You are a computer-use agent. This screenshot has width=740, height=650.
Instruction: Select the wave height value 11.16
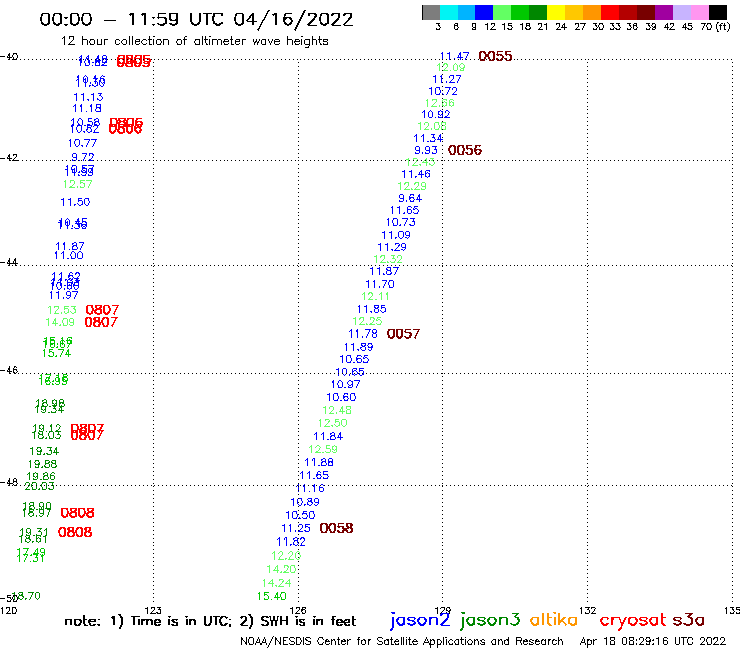[x=310, y=489]
